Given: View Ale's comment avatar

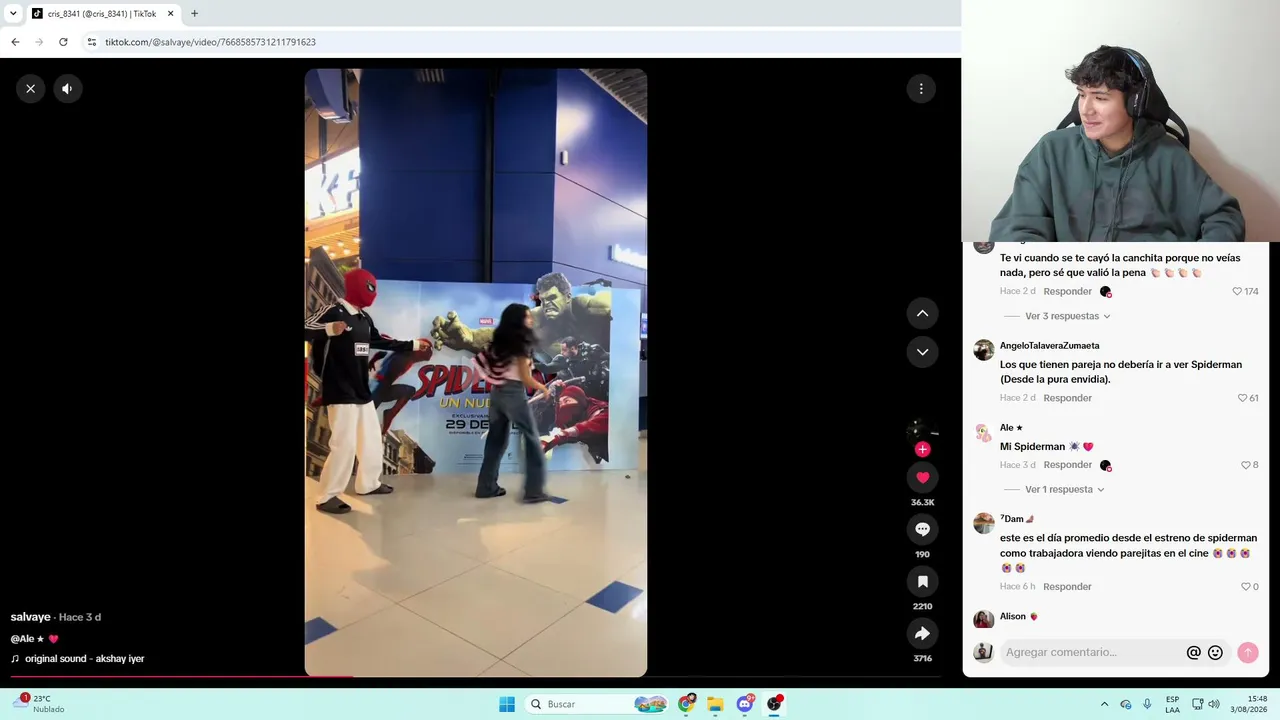Looking at the screenshot, I should [x=984, y=432].
